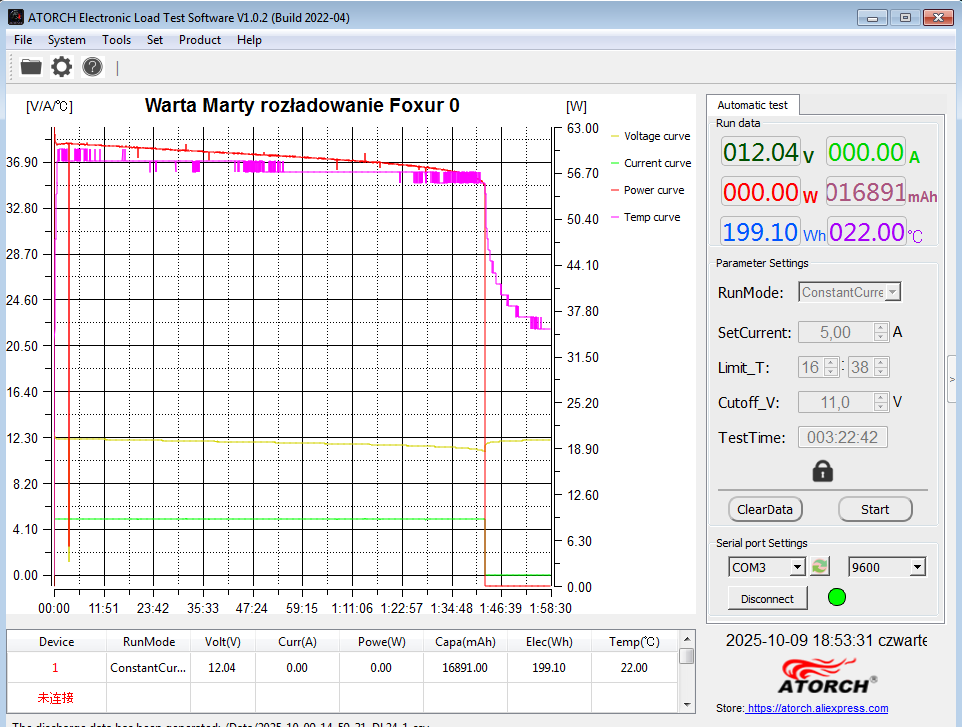The image size is (962, 727).
Task: Click the Device column header
Action: [x=56, y=642]
